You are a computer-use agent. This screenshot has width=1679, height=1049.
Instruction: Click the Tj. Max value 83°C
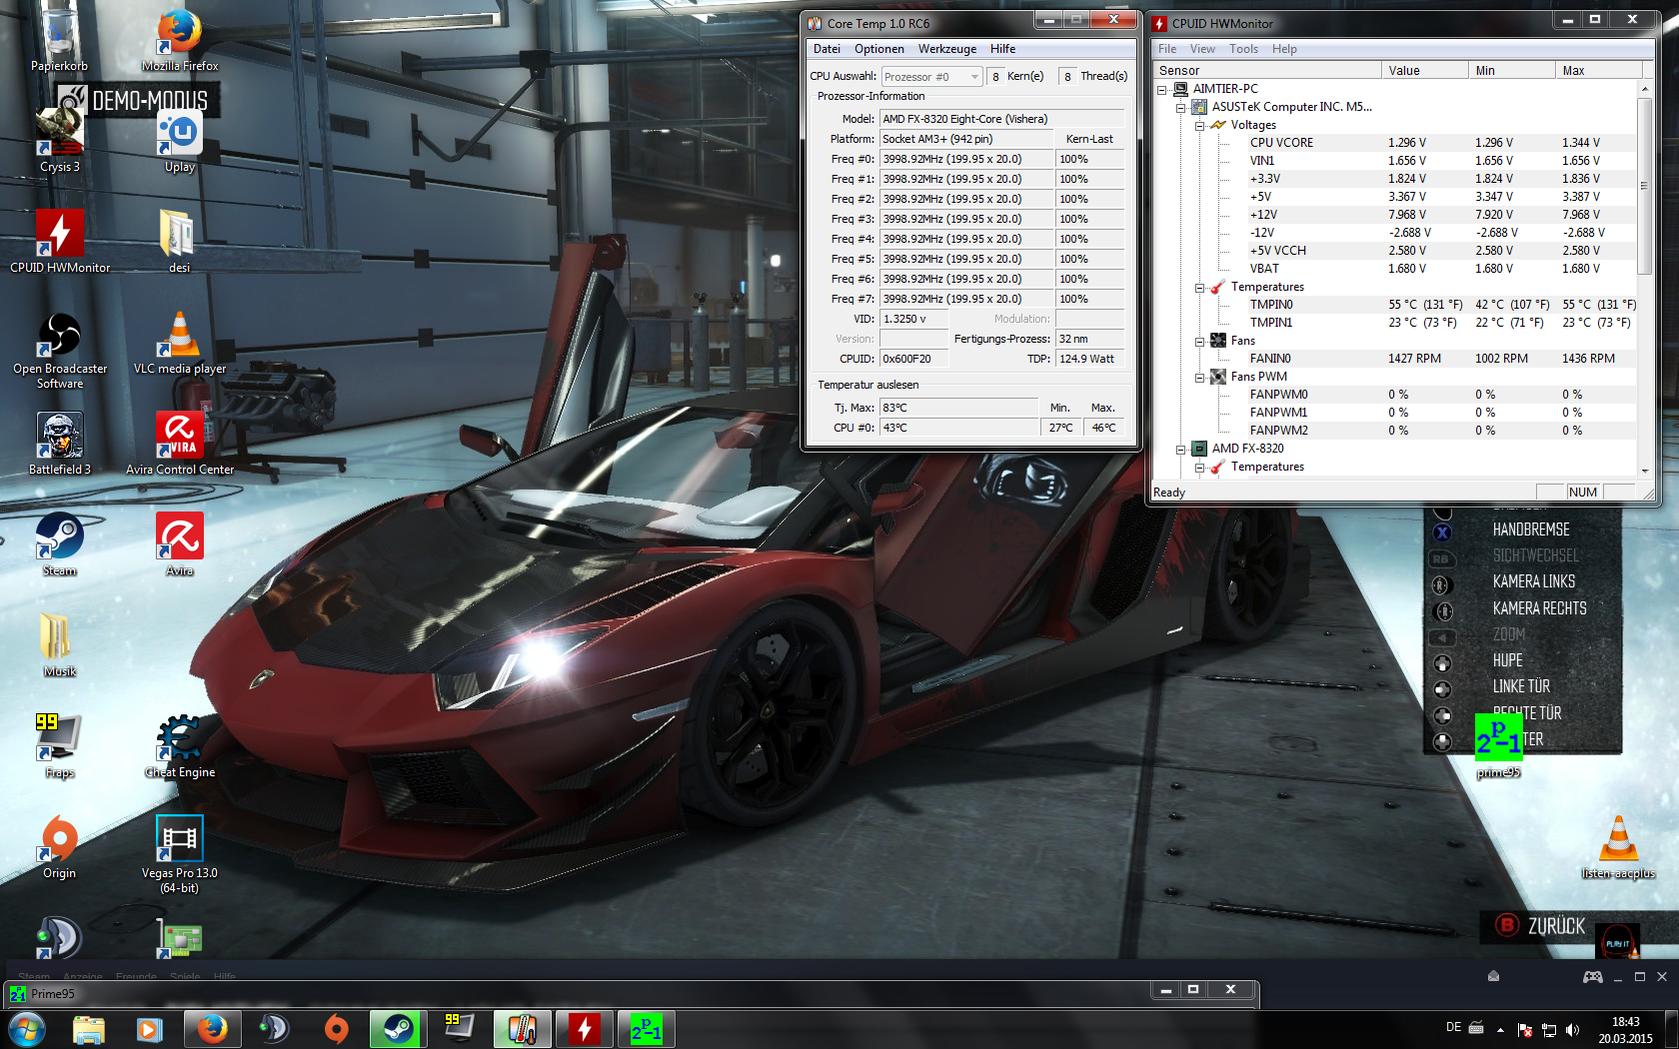pos(959,408)
